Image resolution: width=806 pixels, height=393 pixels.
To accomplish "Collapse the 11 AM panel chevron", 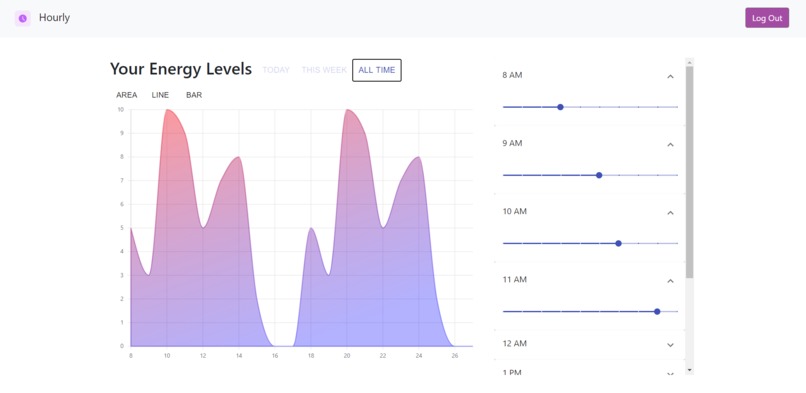I will pyautogui.click(x=670, y=281).
